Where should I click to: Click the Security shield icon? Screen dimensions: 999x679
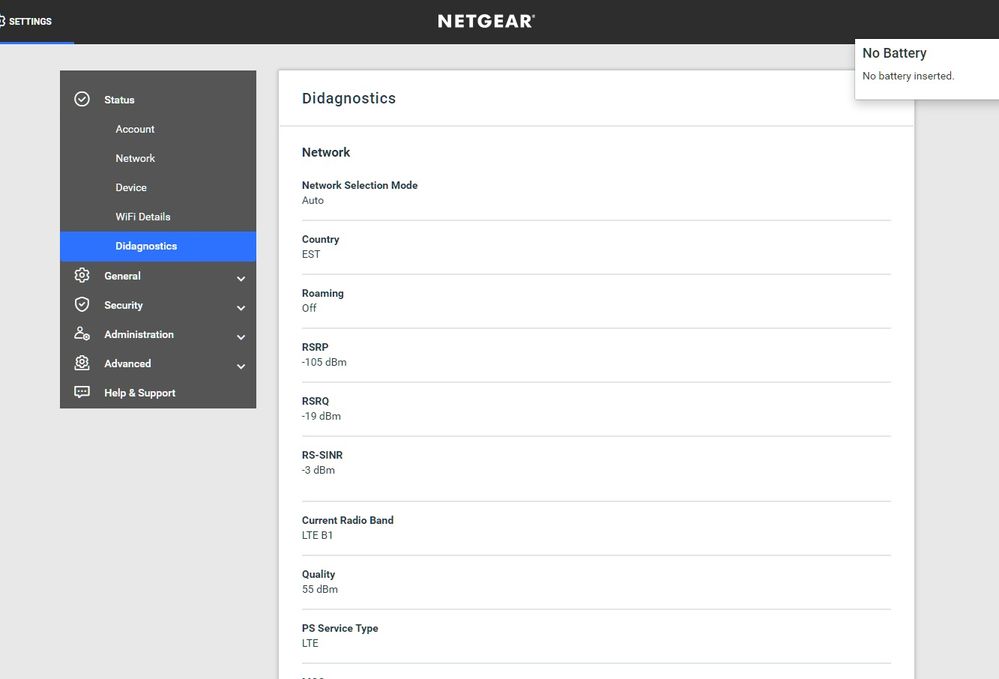(82, 305)
